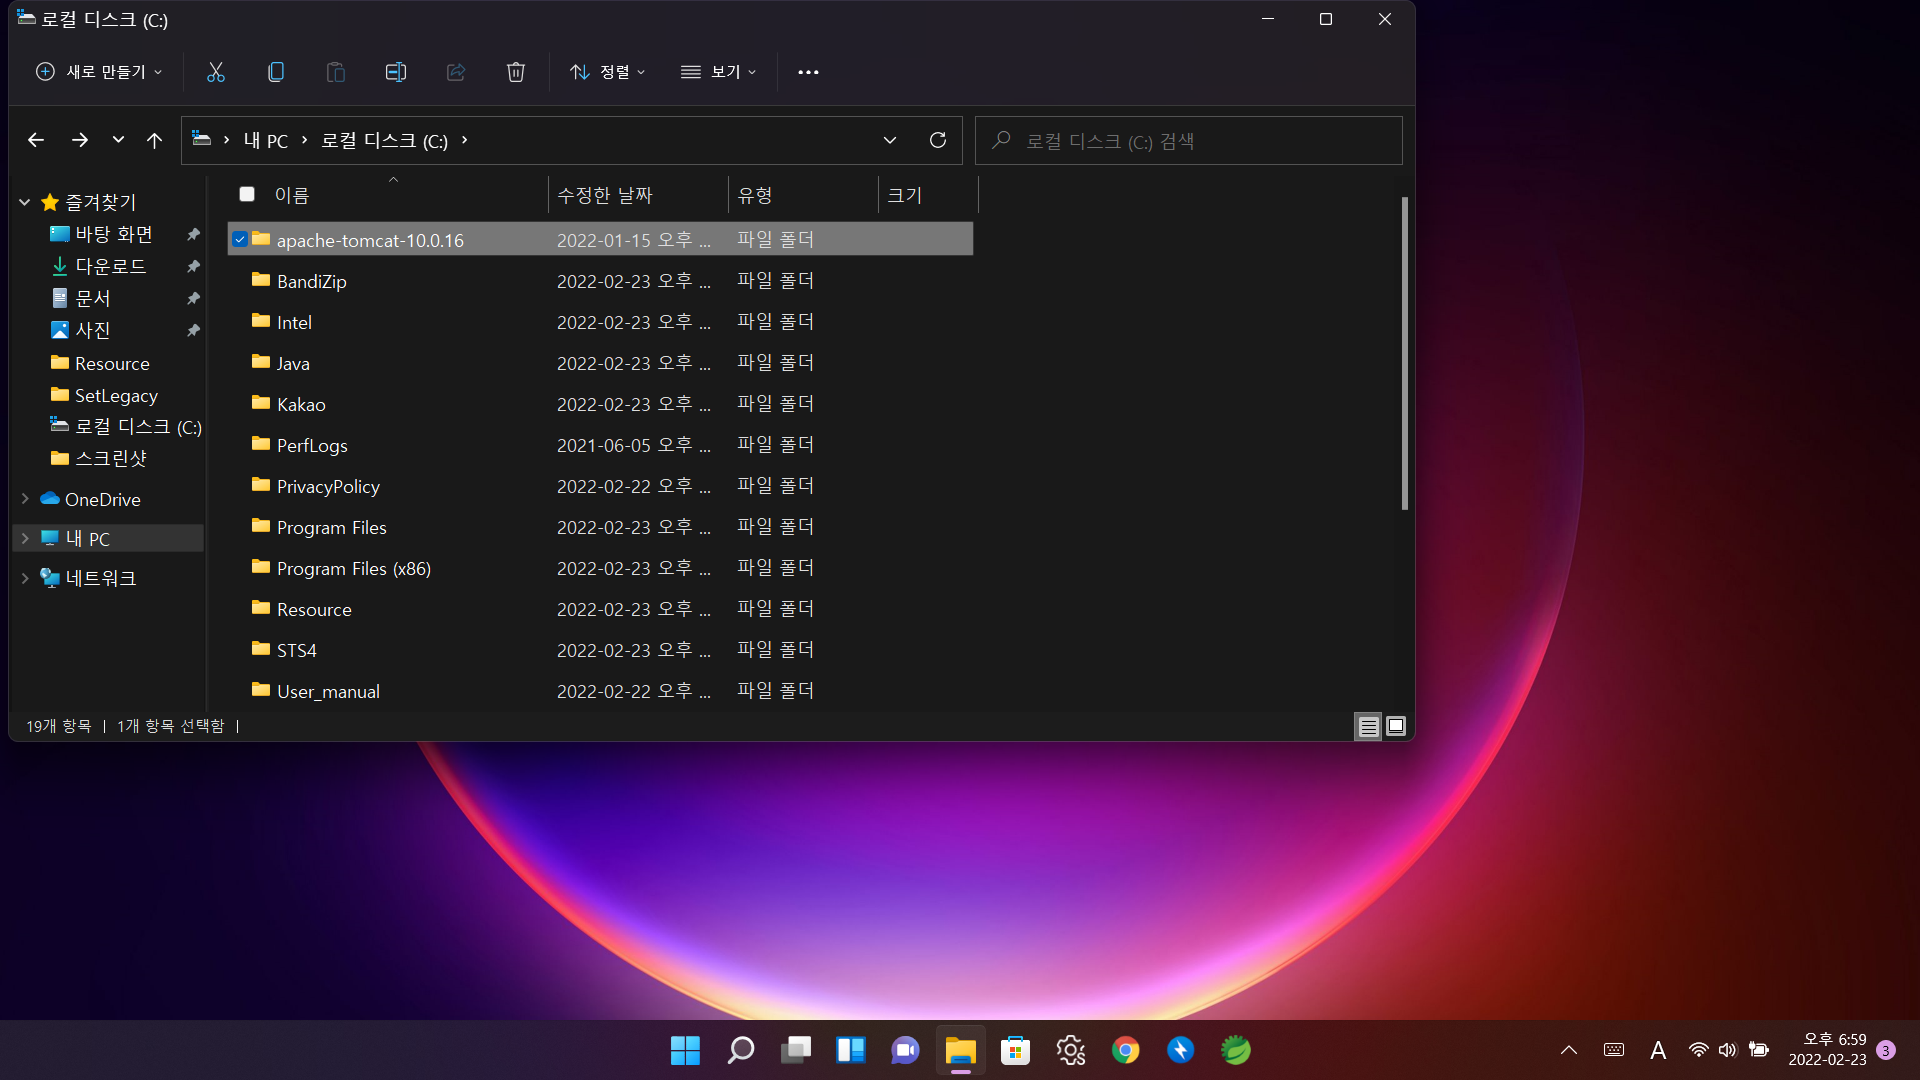Collapse the 즐겨찾기 favorites section
This screenshot has height=1080, width=1920.
coord(25,202)
